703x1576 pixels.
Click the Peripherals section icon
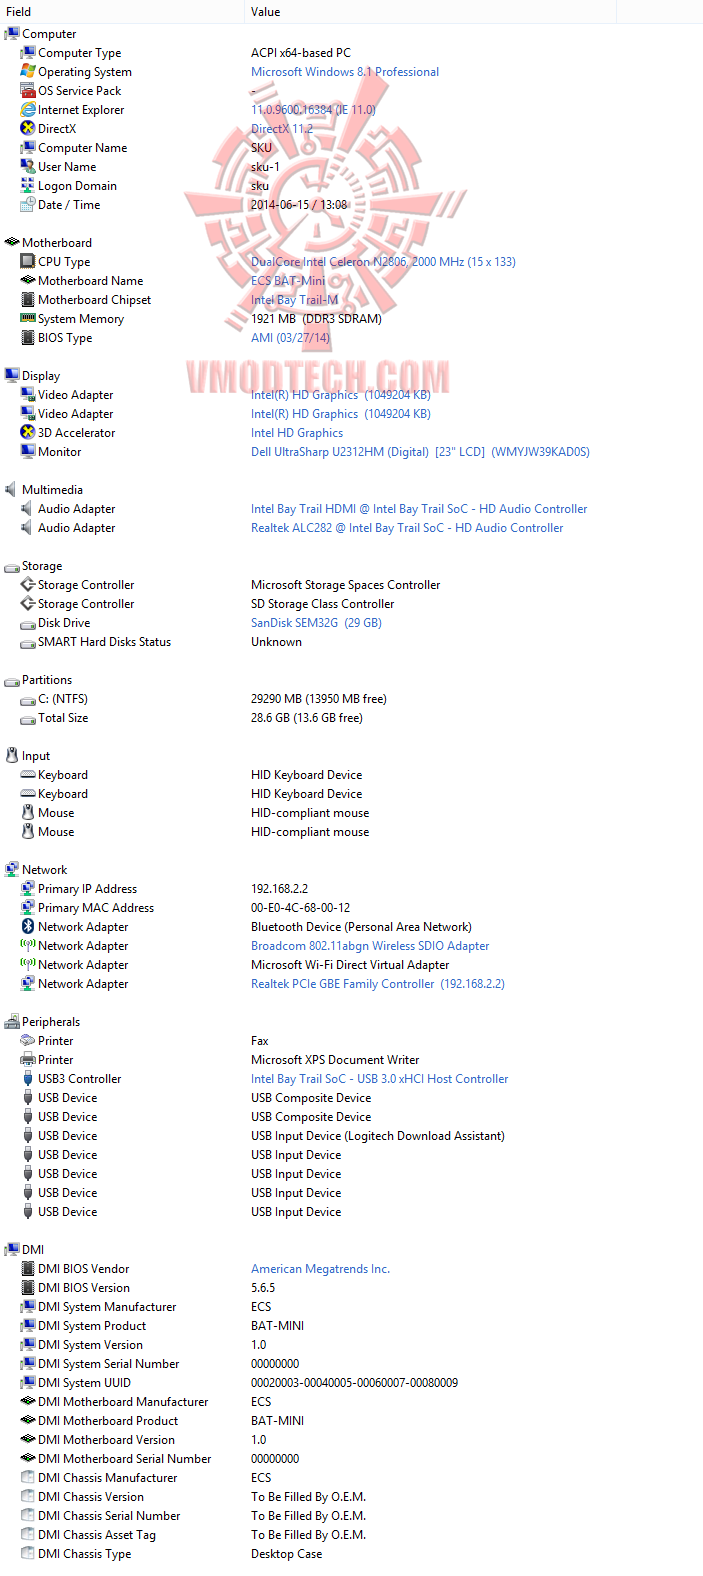12,1022
